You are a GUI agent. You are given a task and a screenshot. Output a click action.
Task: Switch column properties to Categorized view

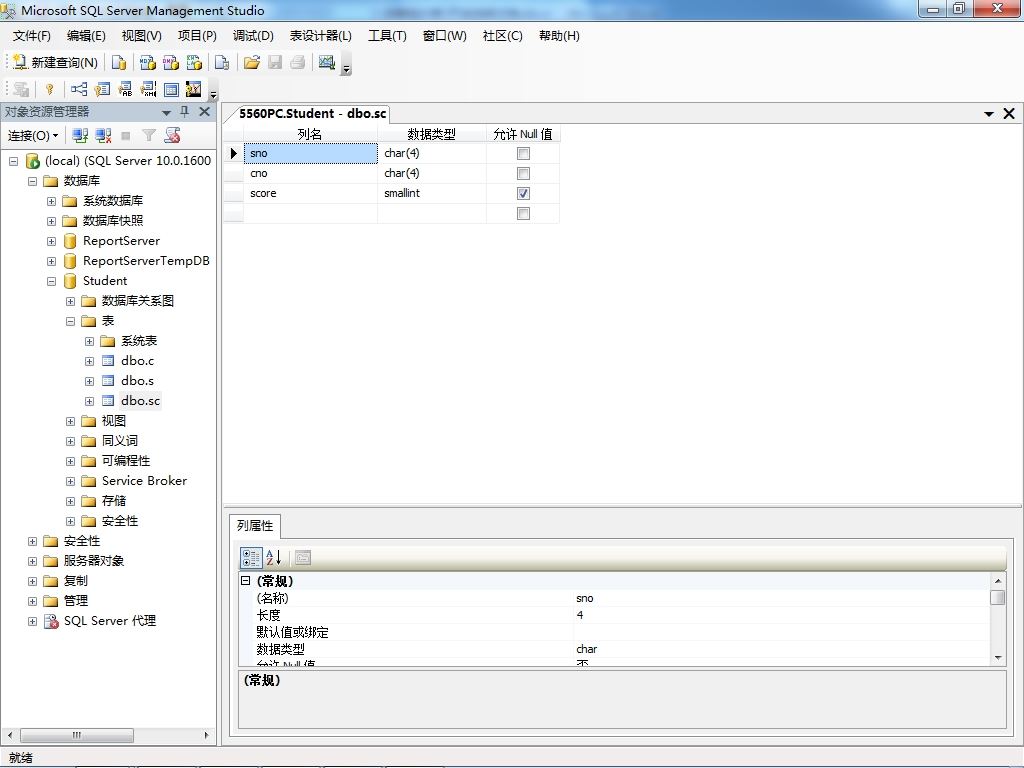pos(251,558)
